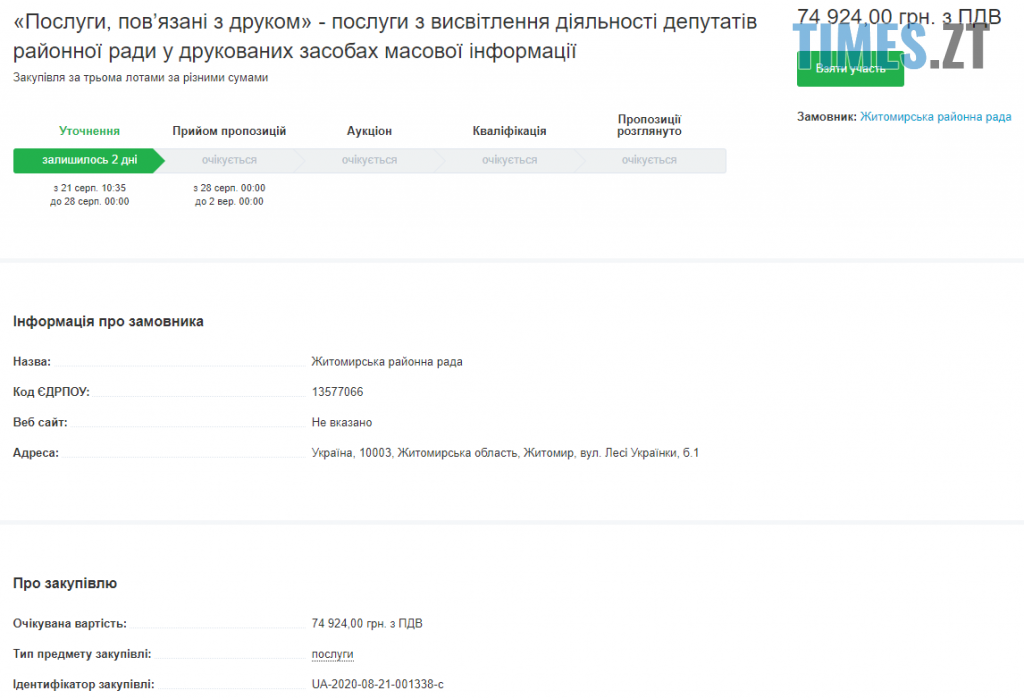Select the 'Уточнення' stage label
The height and width of the screenshot is (699, 1024).
pyautogui.click(x=89, y=131)
